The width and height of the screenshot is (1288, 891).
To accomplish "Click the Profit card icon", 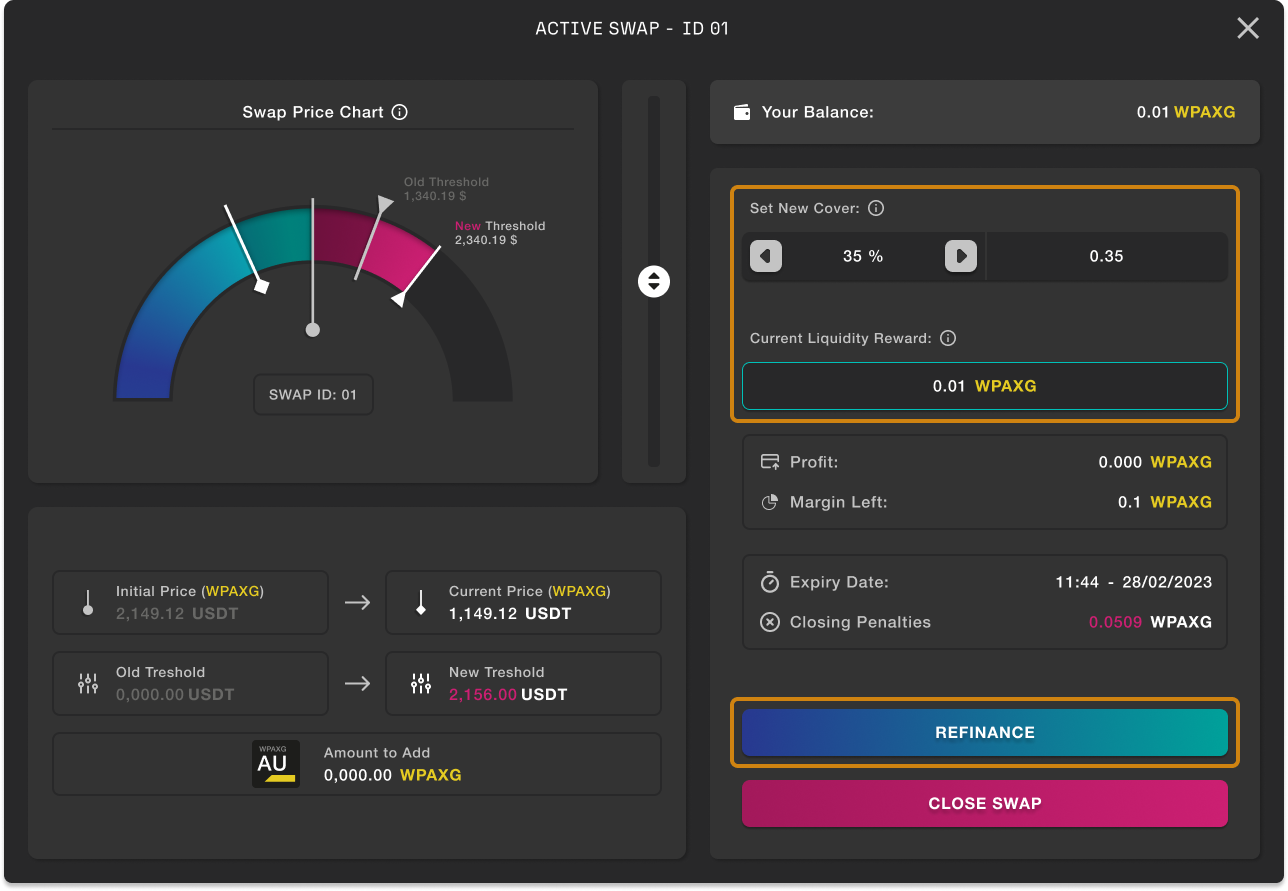I will point(770,462).
